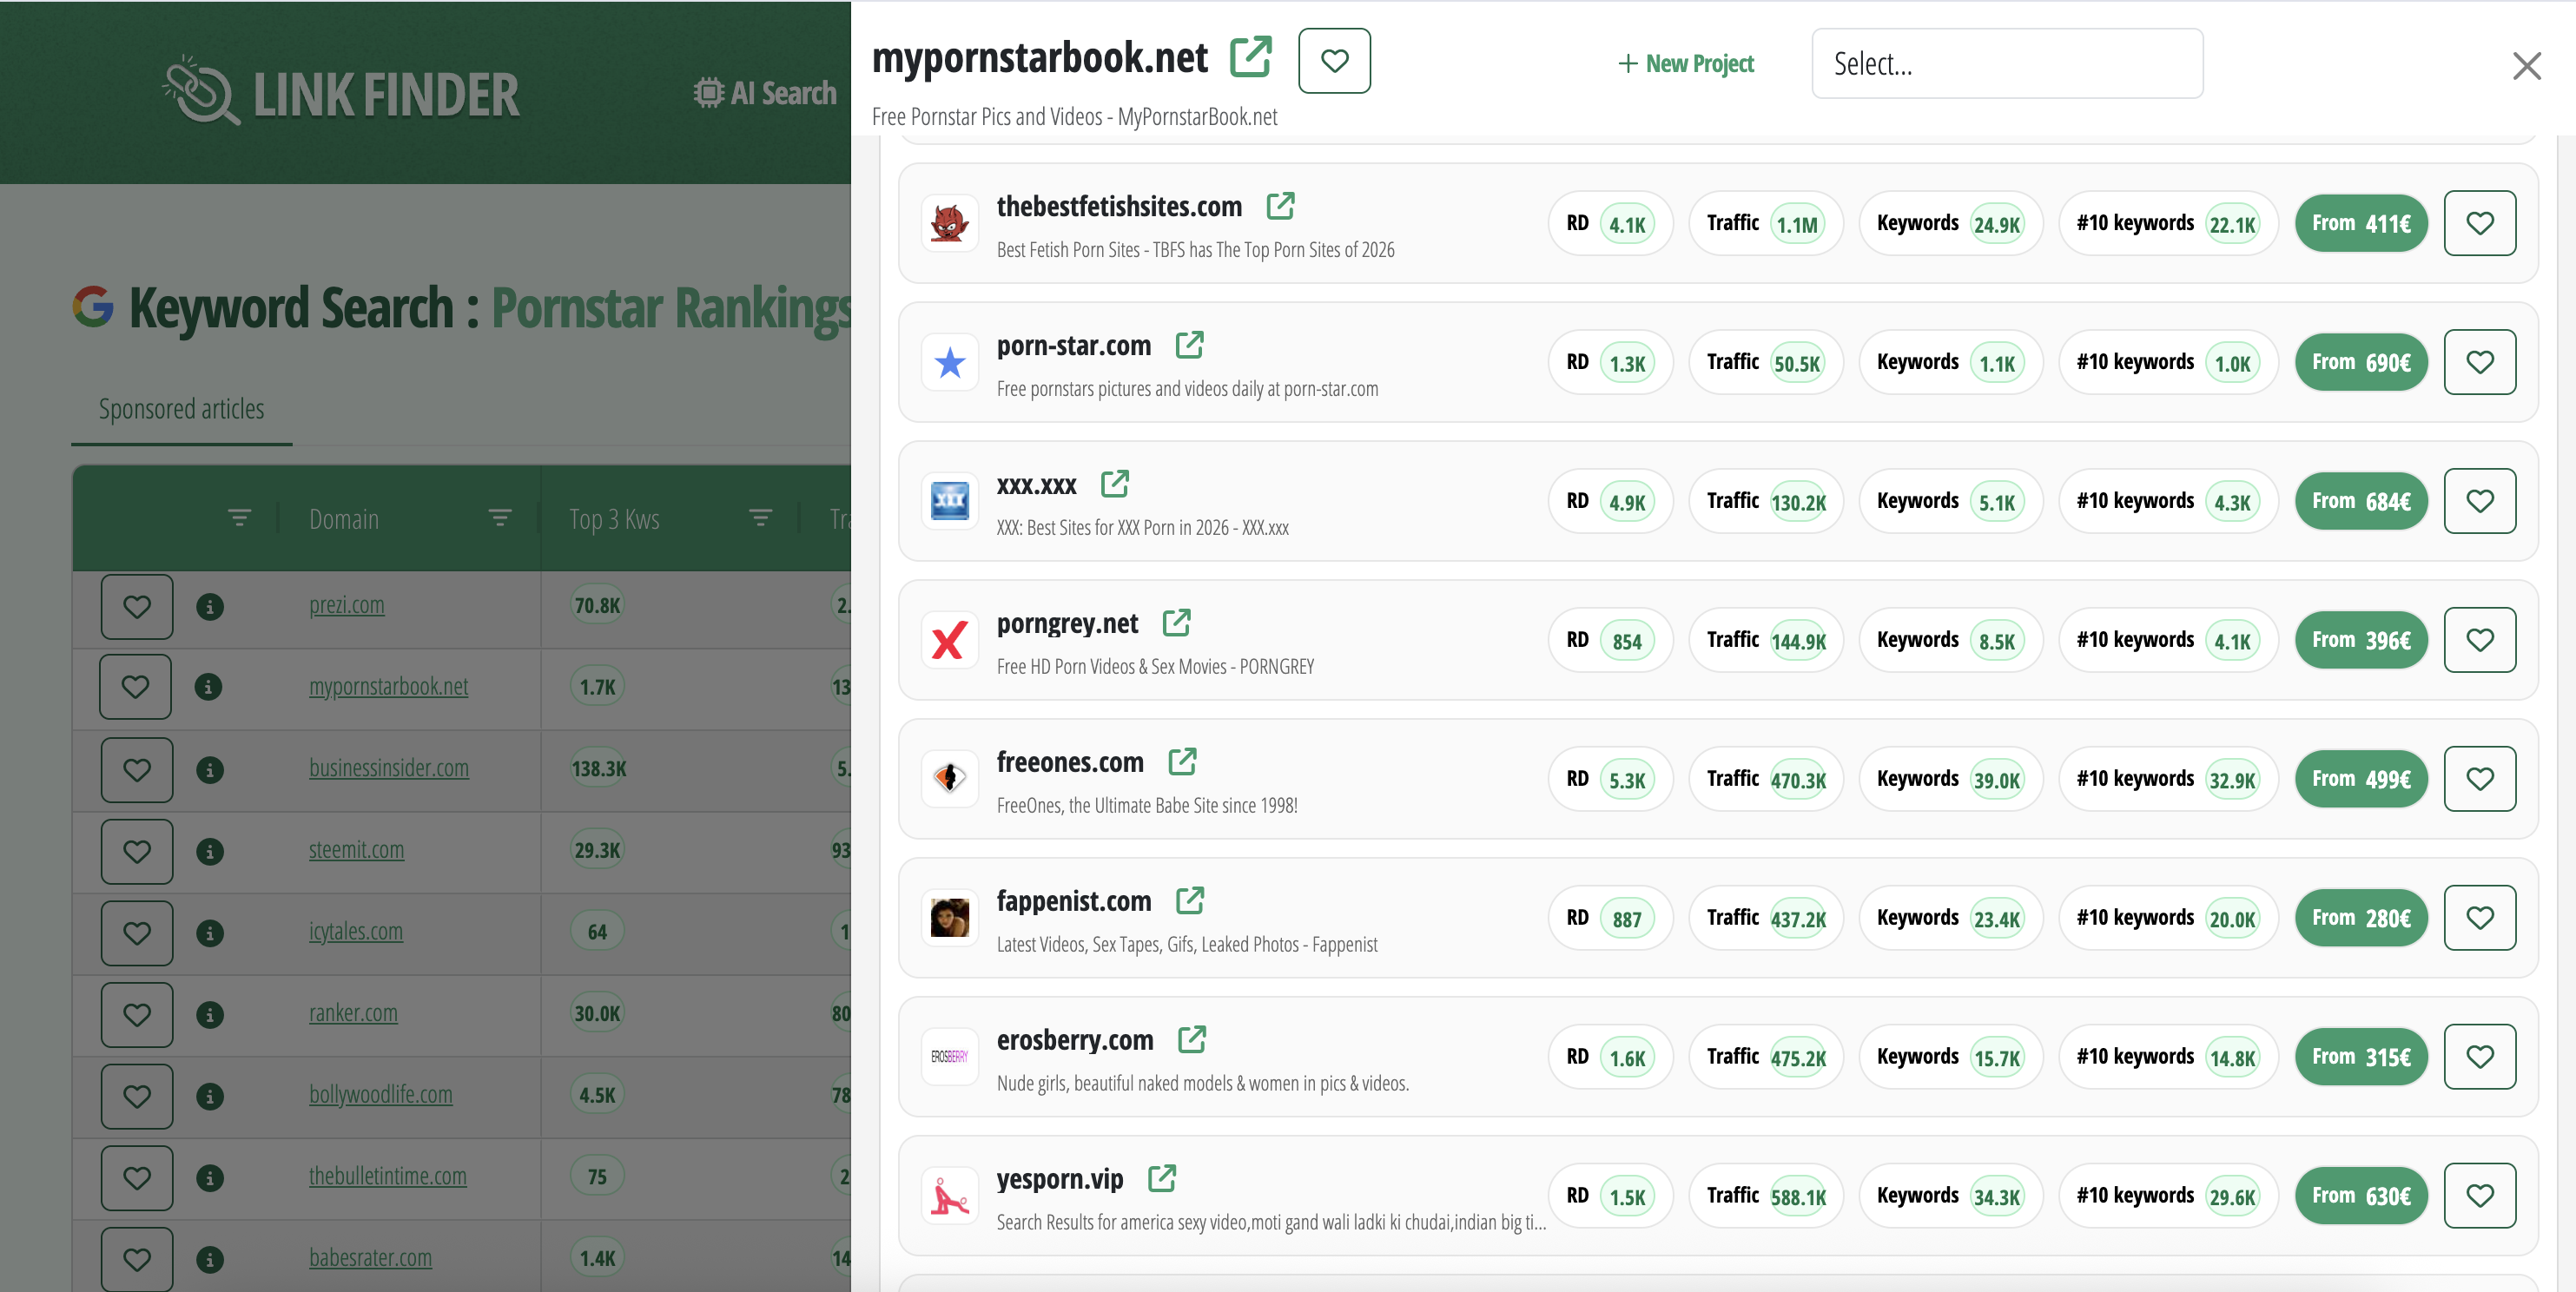This screenshot has width=2576, height=1292.
Task: Favorite thebestfetishsites.com with the heart button
Action: [x=2479, y=223]
